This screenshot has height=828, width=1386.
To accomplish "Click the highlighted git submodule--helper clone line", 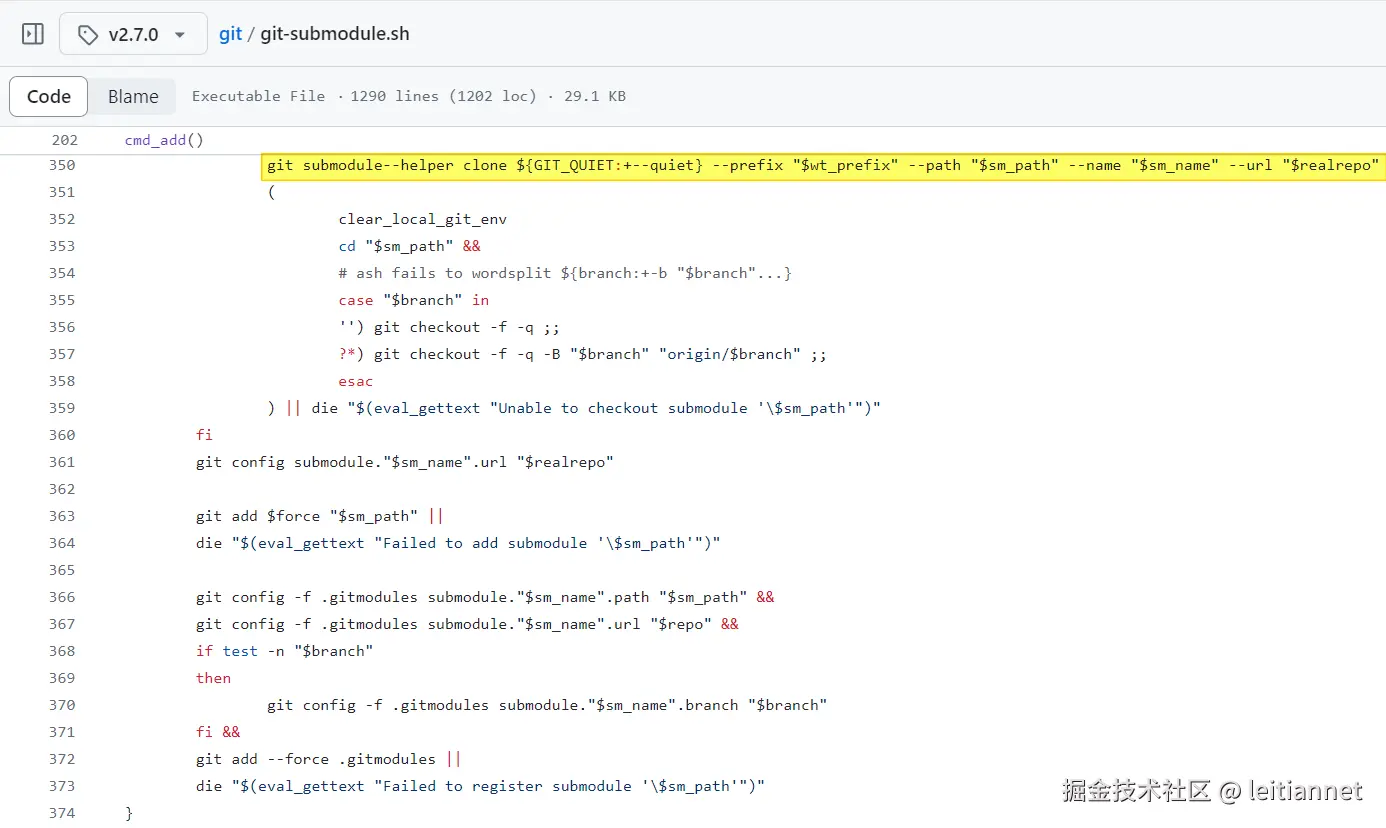I will click(x=824, y=165).
